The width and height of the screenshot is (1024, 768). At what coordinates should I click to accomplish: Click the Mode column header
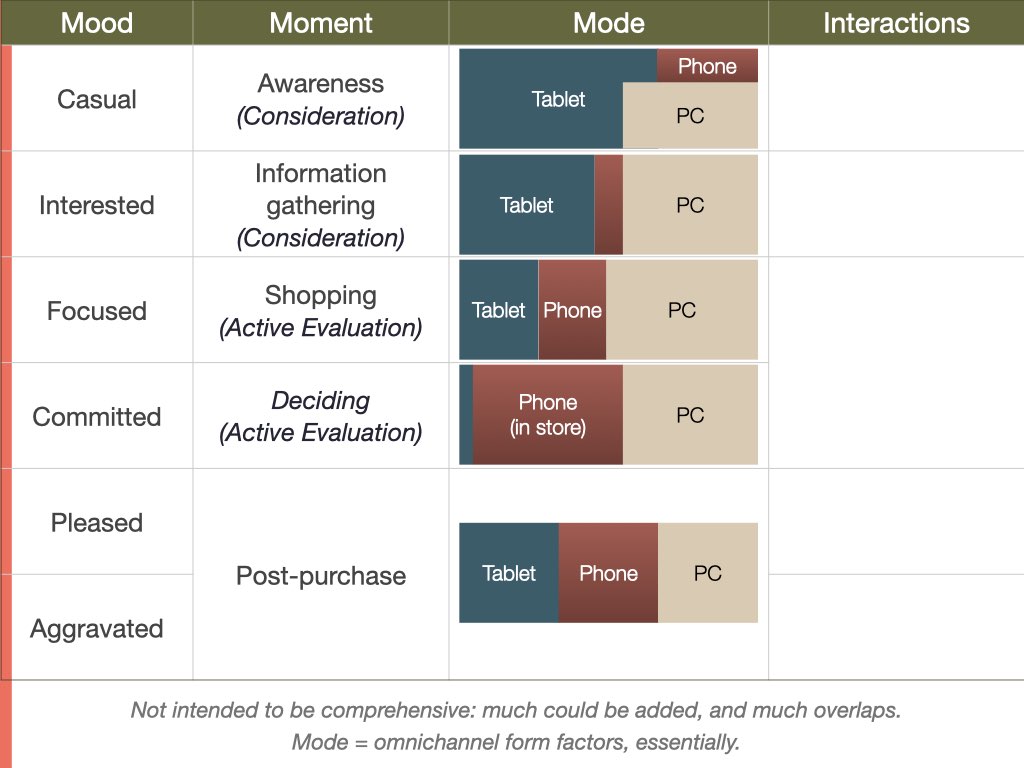[x=609, y=22]
